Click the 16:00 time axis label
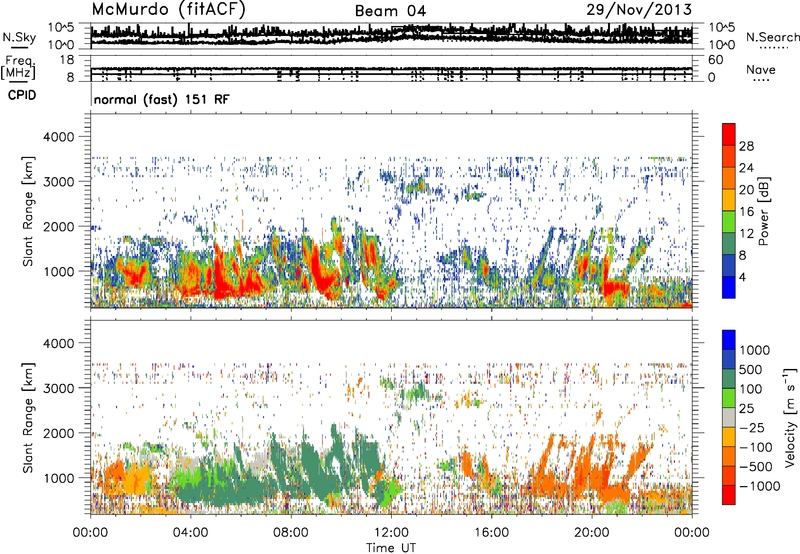Image resolution: width=800 pixels, height=554 pixels. pyautogui.click(x=491, y=533)
